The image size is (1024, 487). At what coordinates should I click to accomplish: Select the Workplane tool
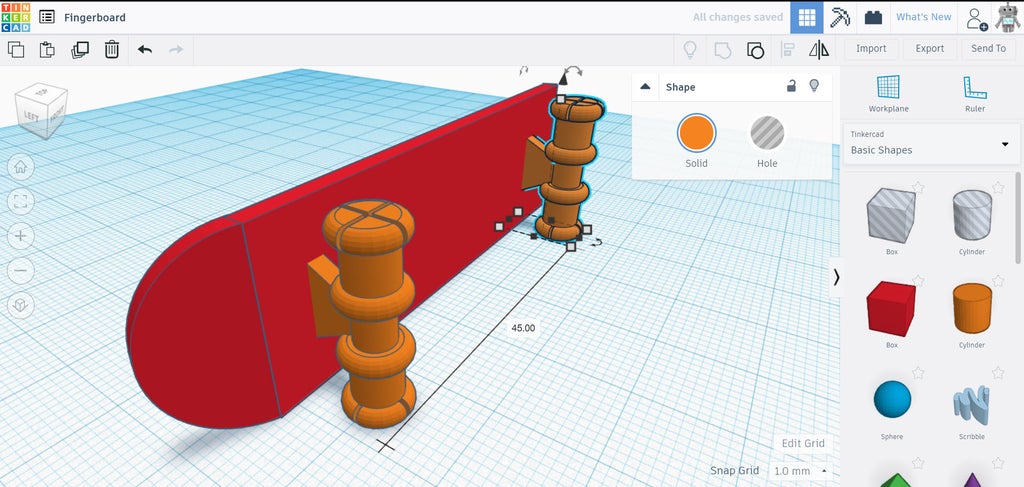coord(888,93)
